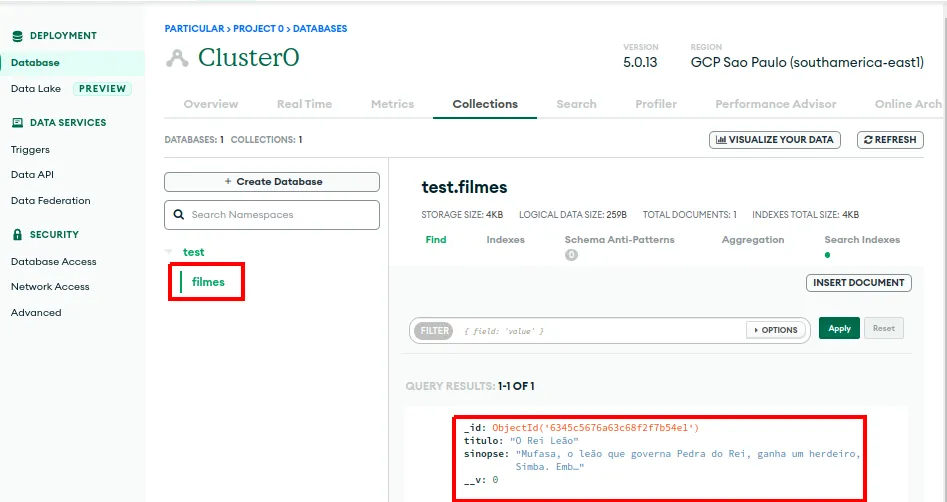Image resolution: width=947 pixels, height=502 pixels.
Task: Switch to the Profiler tab
Action: pyautogui.click(x=656, y=104)
